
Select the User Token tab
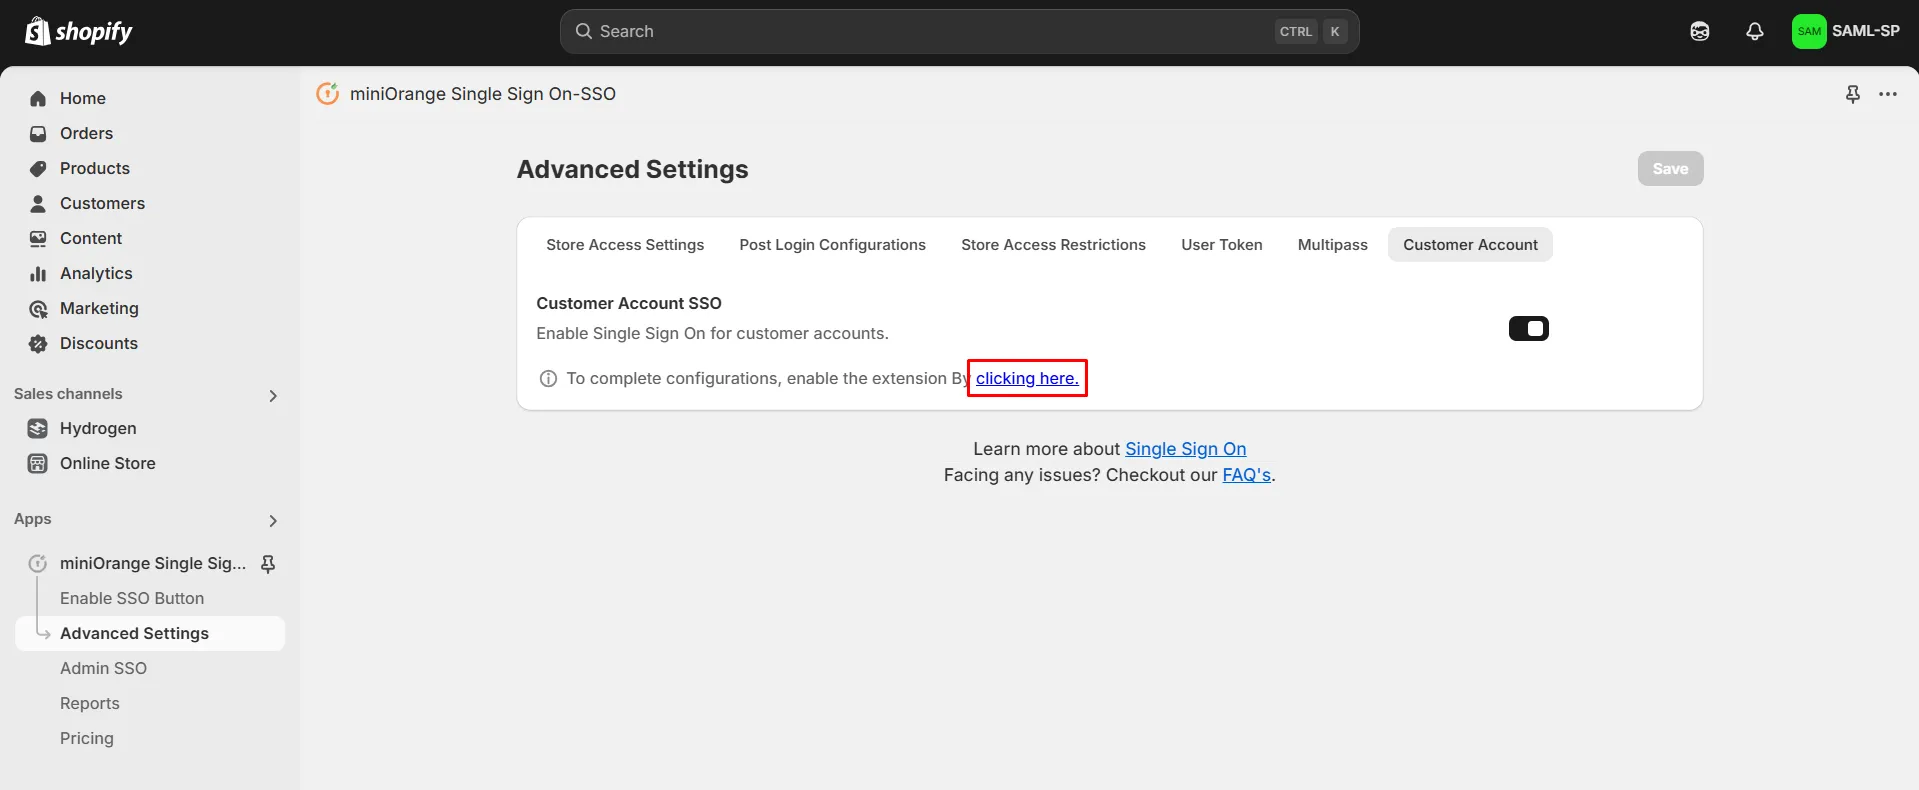pyautogui.click(x=1221, y=245)
